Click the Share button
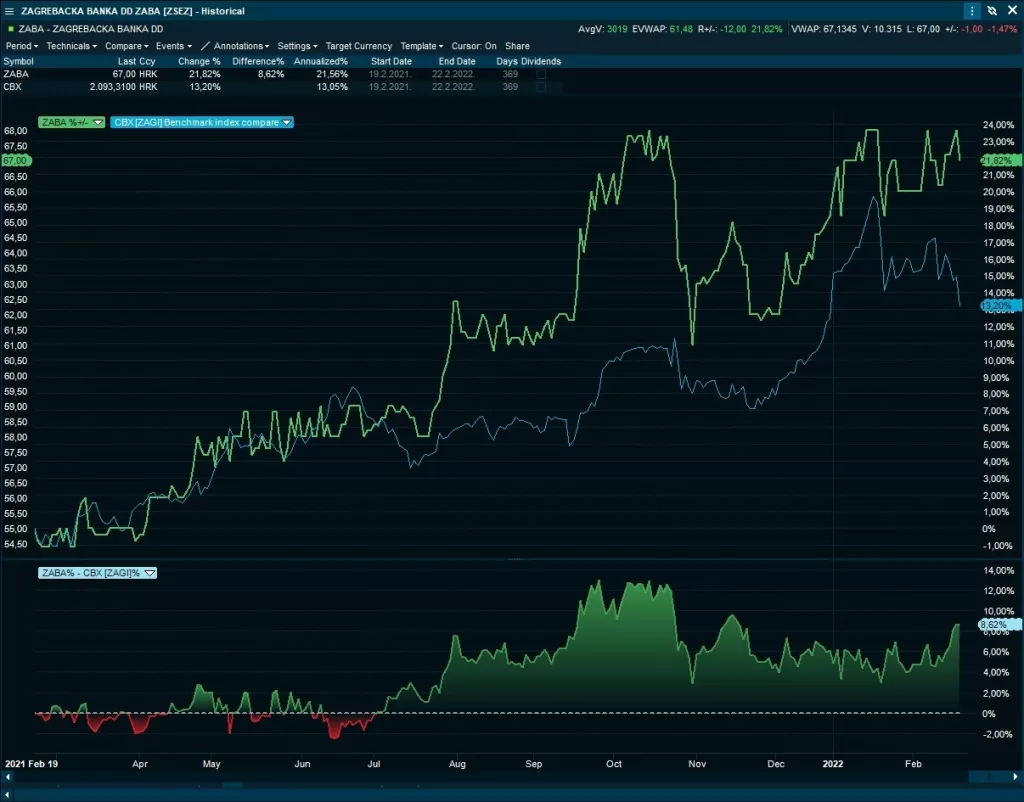The width and height of the screenshot is (1024, 802). (517, 46)
